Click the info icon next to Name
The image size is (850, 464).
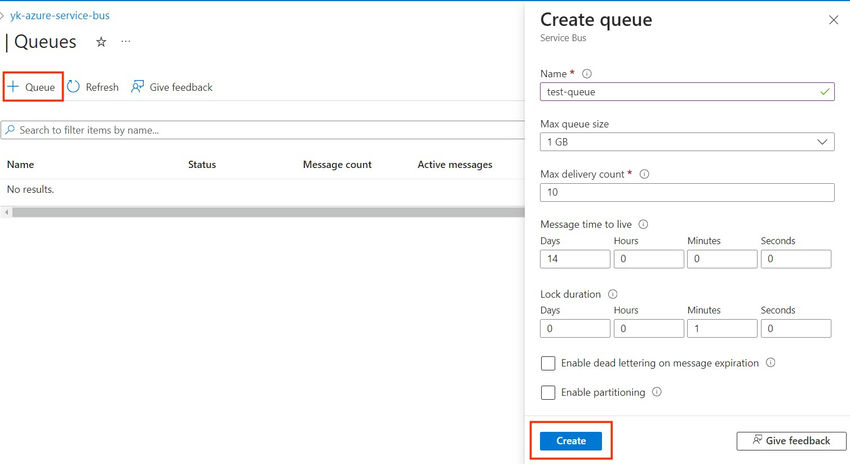pyautogui.click(x=587, y=74)
